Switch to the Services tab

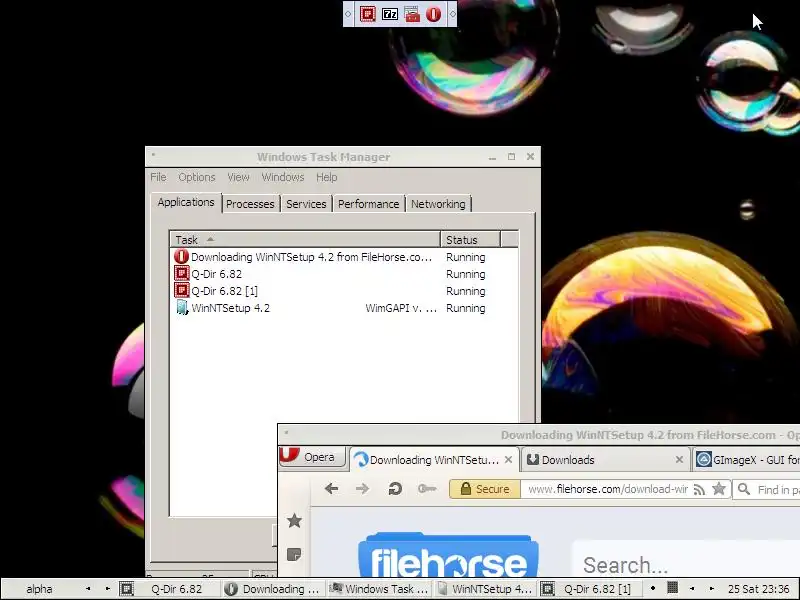(x=306, y=204)
